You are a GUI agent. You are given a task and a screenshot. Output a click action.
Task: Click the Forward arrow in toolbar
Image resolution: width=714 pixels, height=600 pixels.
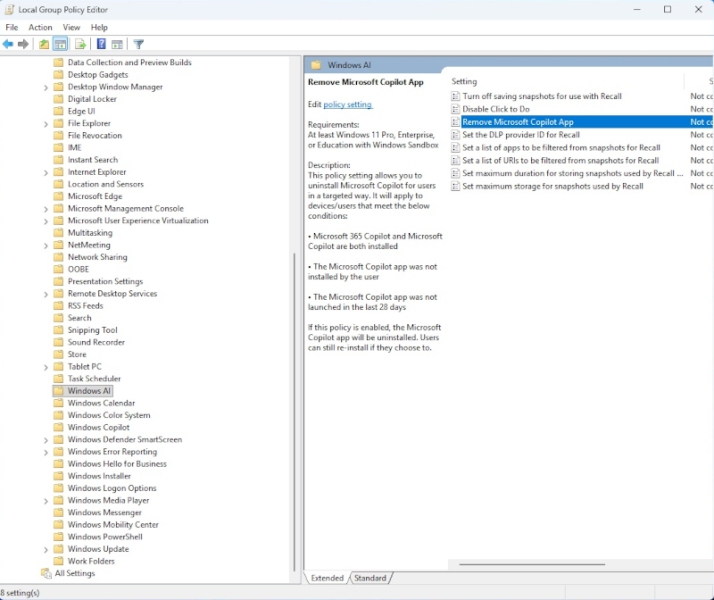pos(23,44)
